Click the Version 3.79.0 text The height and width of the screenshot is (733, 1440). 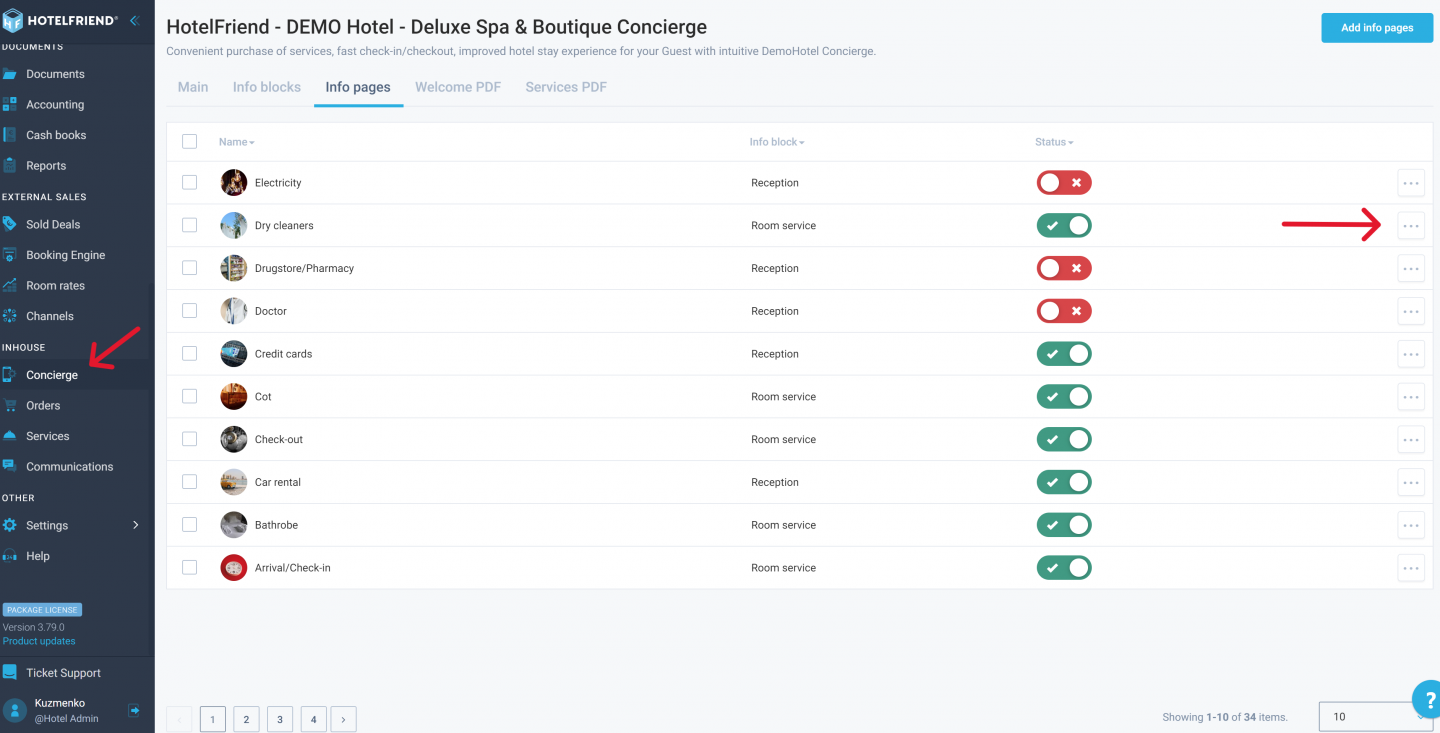[x=33, y=627]
